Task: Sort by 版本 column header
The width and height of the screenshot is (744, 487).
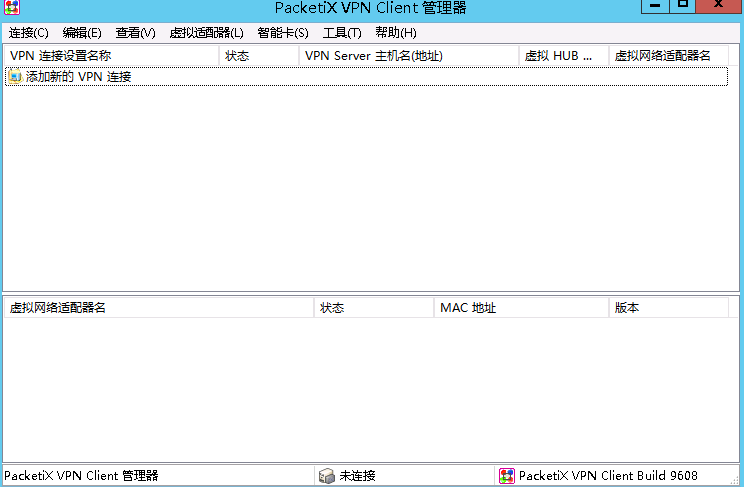Action: point(669,308)
